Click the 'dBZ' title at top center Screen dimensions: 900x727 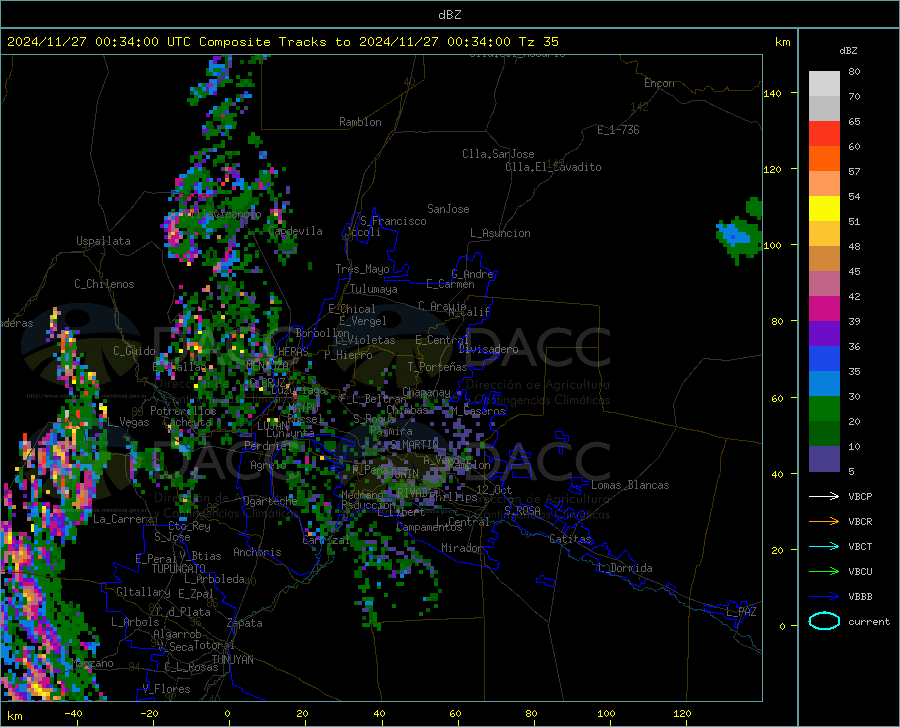449,15
